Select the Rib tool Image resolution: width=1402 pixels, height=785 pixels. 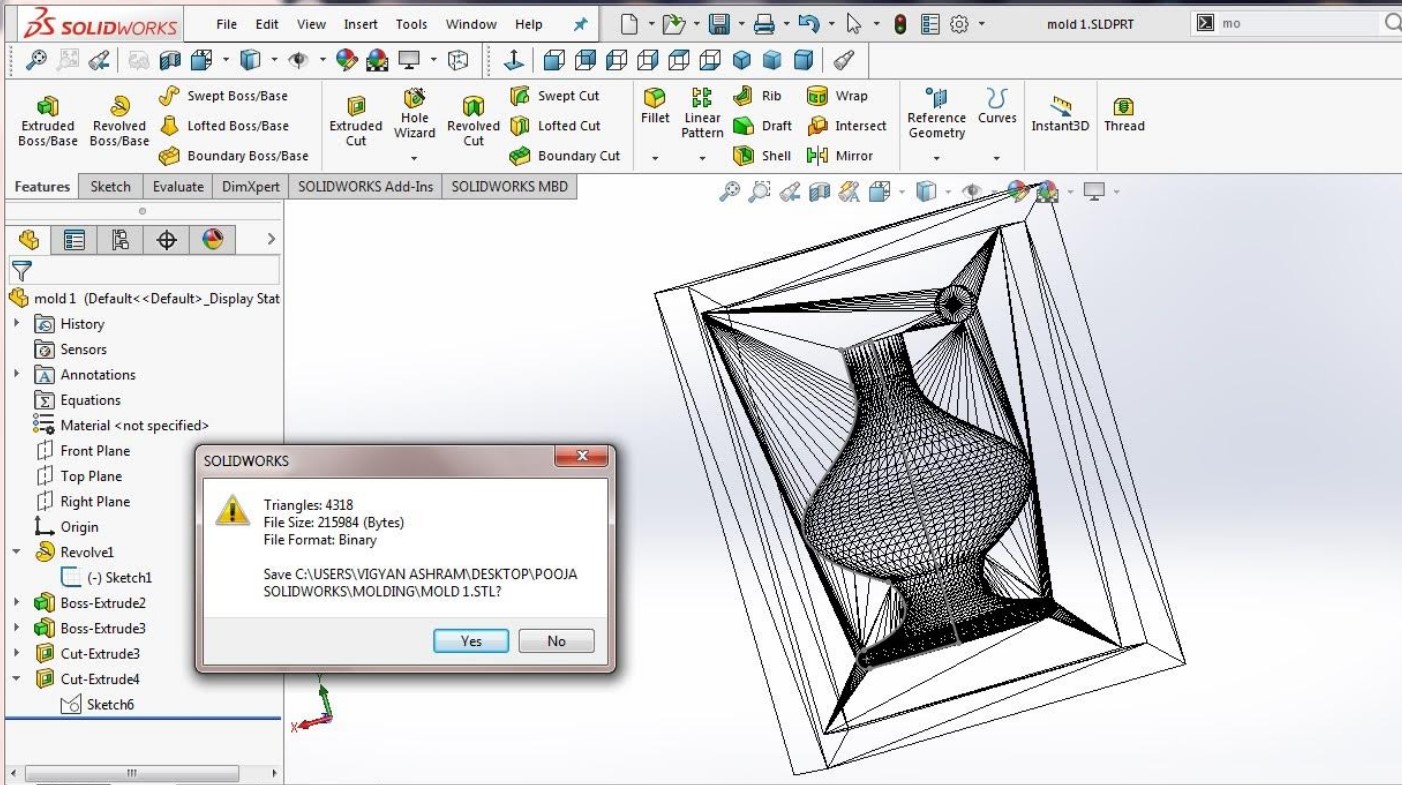[x=758, y=96]
